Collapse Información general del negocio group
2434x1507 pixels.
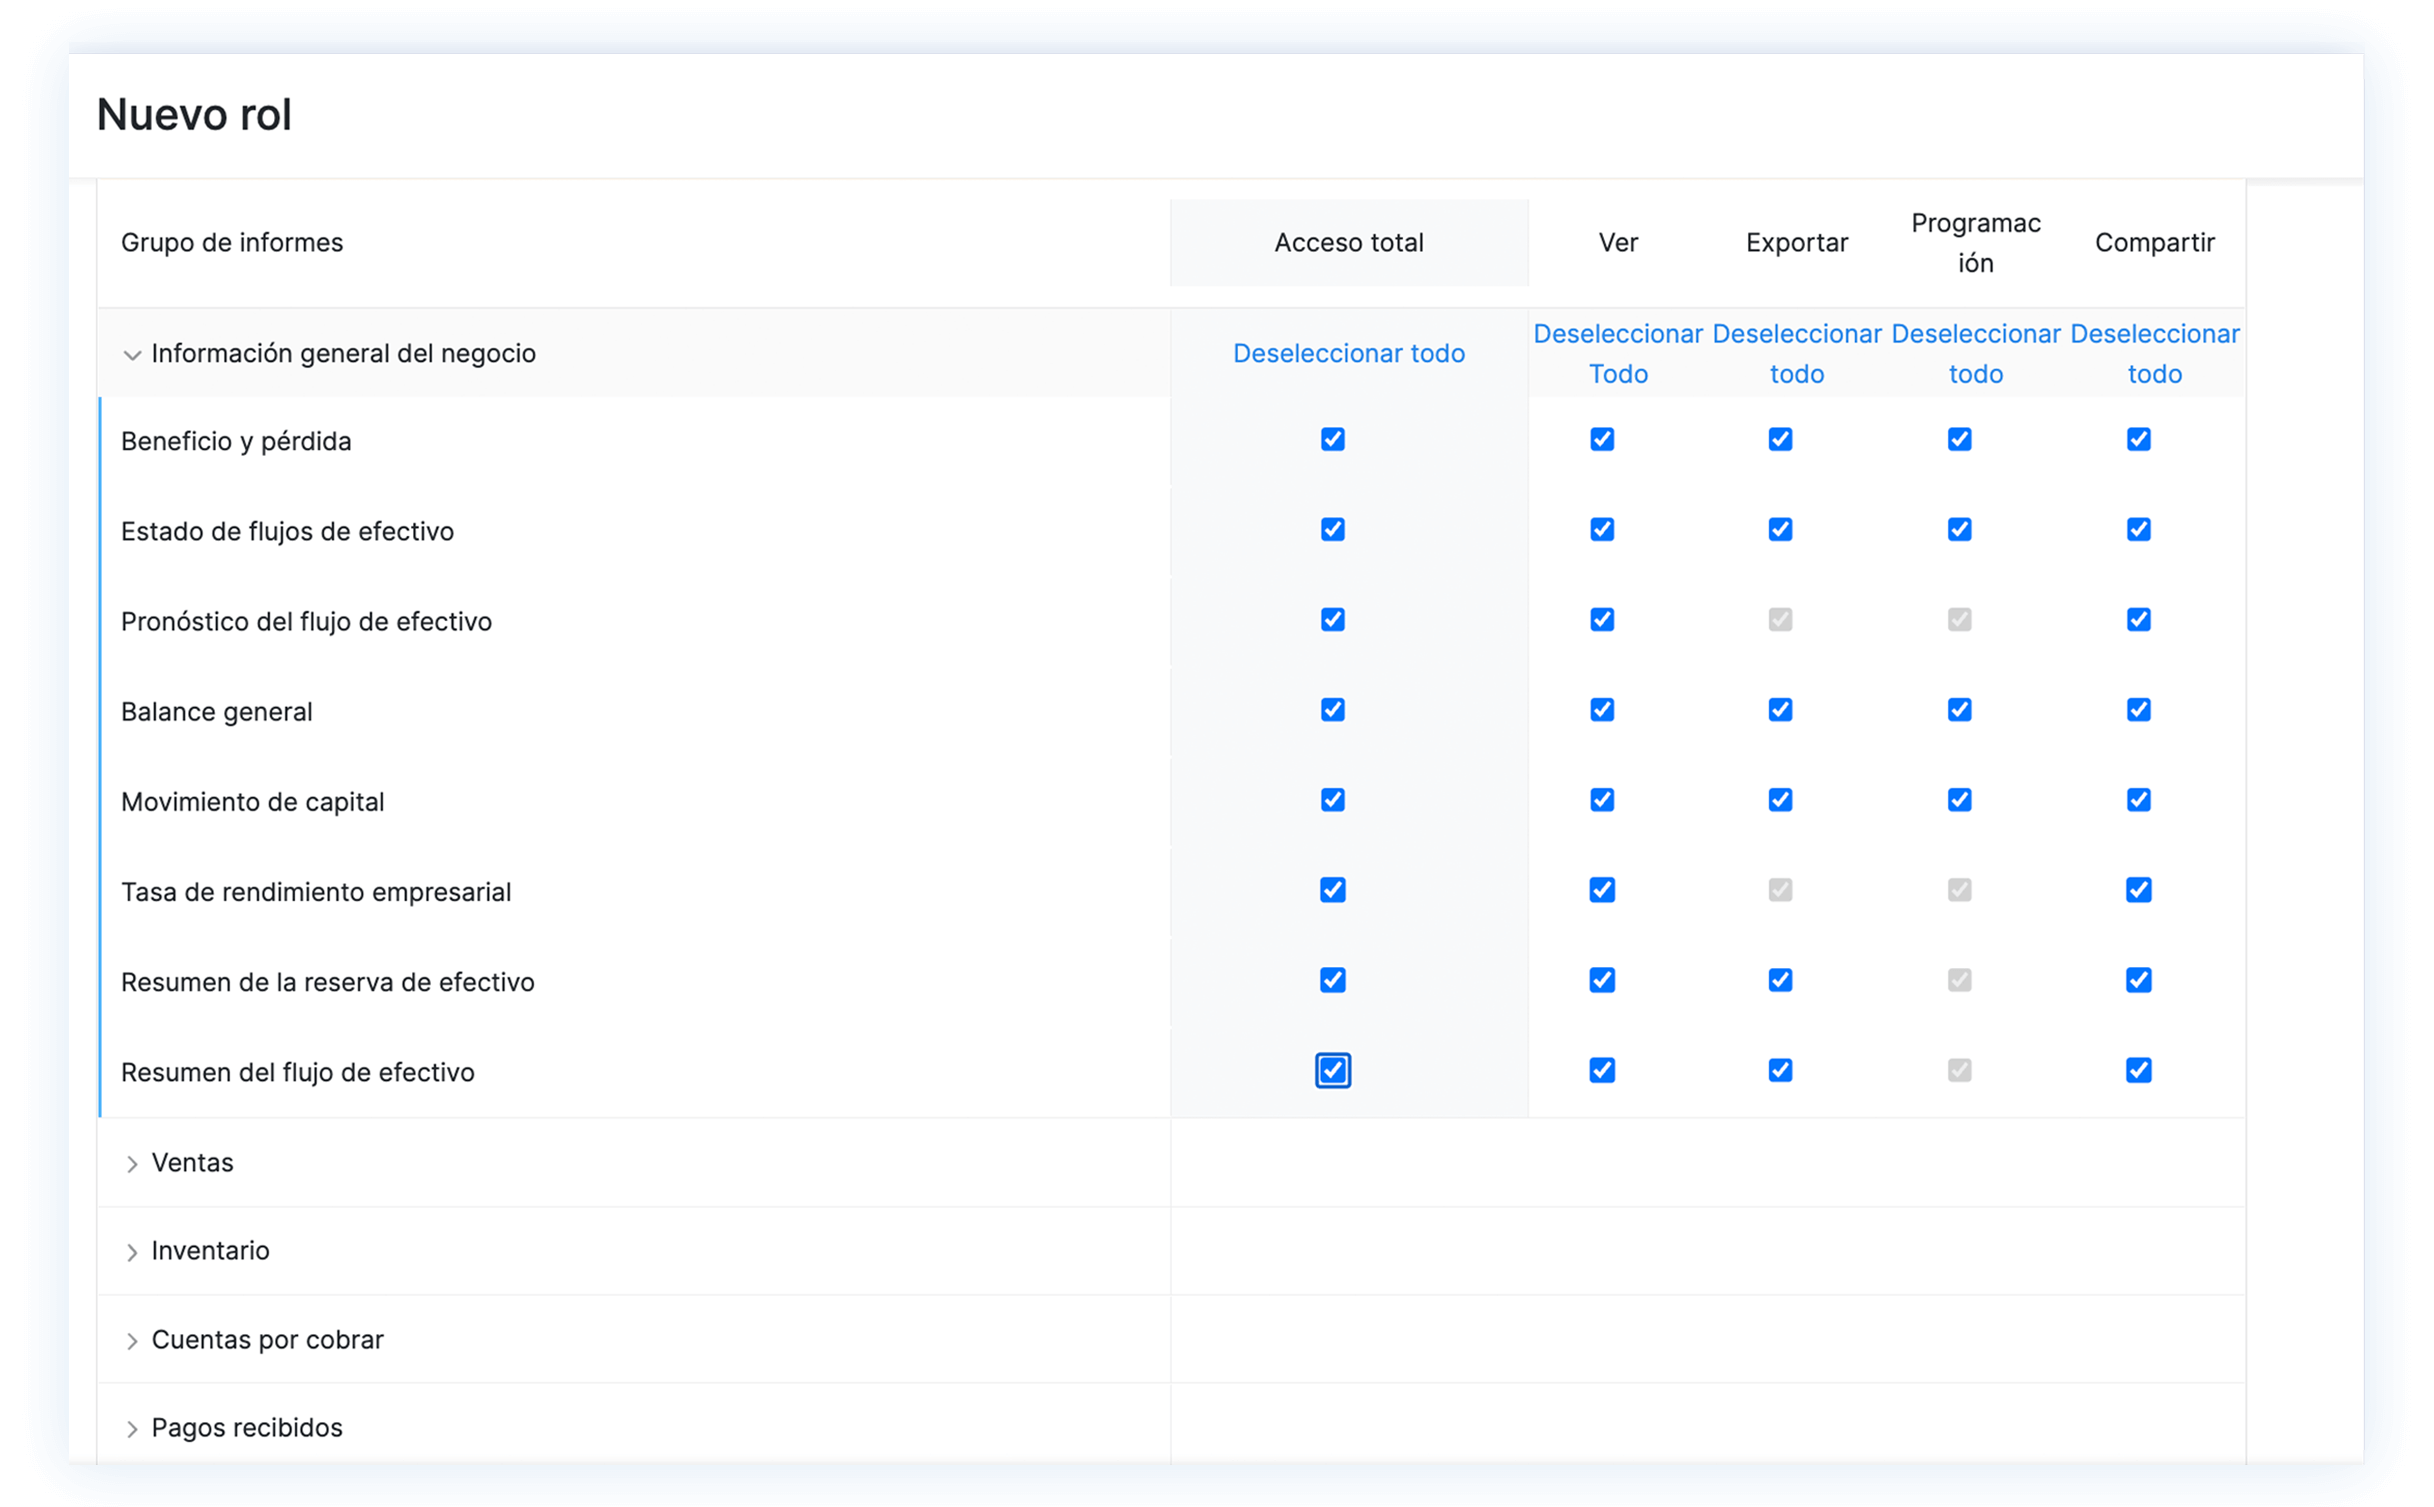[131, 355]
